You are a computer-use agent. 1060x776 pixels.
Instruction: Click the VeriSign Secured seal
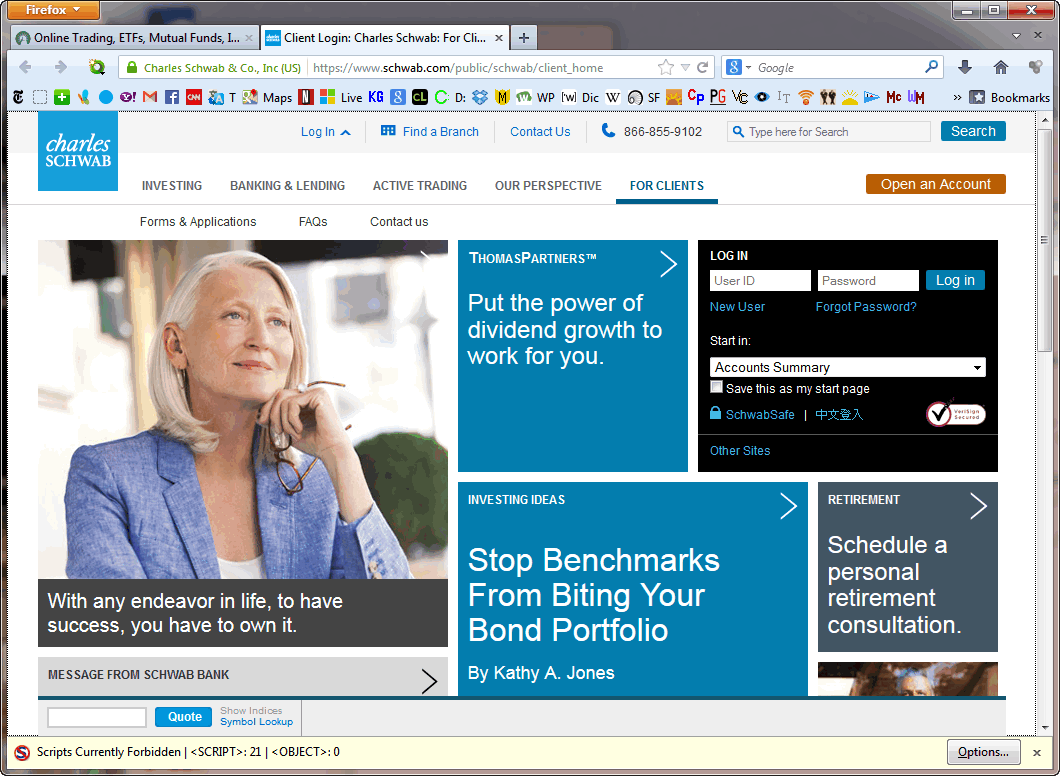coord(955,414)
